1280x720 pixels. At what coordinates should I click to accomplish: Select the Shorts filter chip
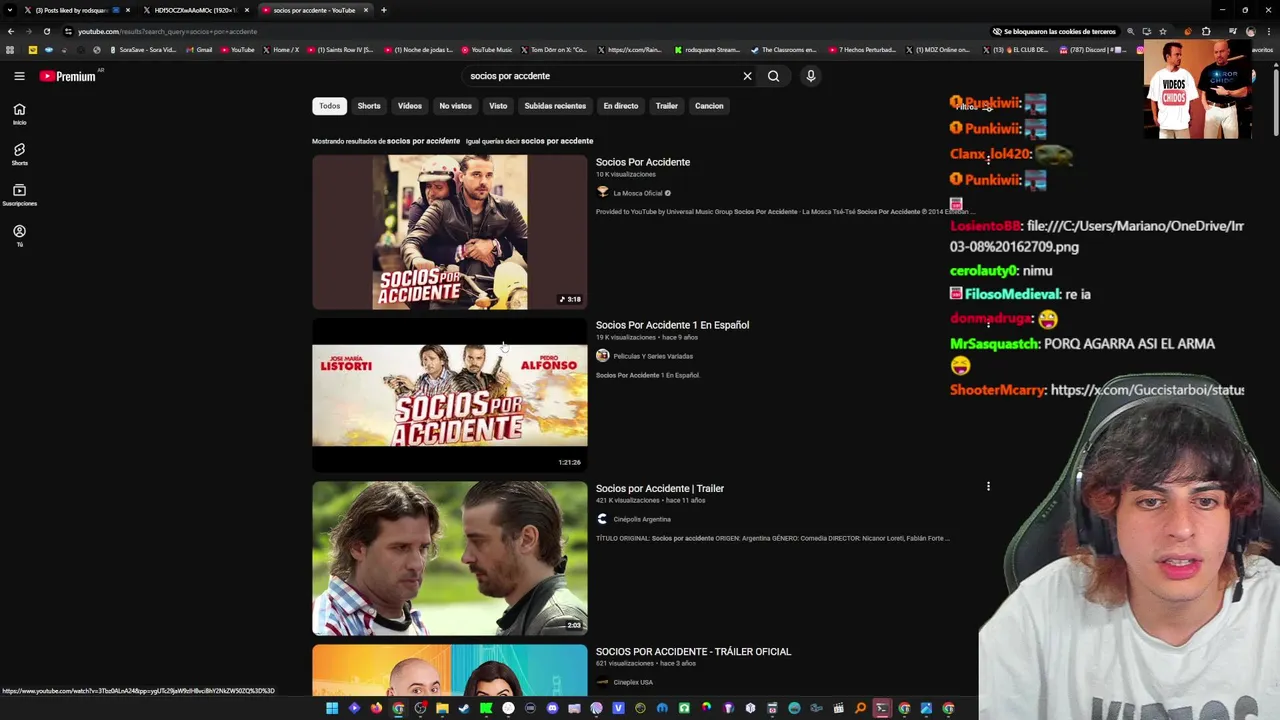click(369, 106)
